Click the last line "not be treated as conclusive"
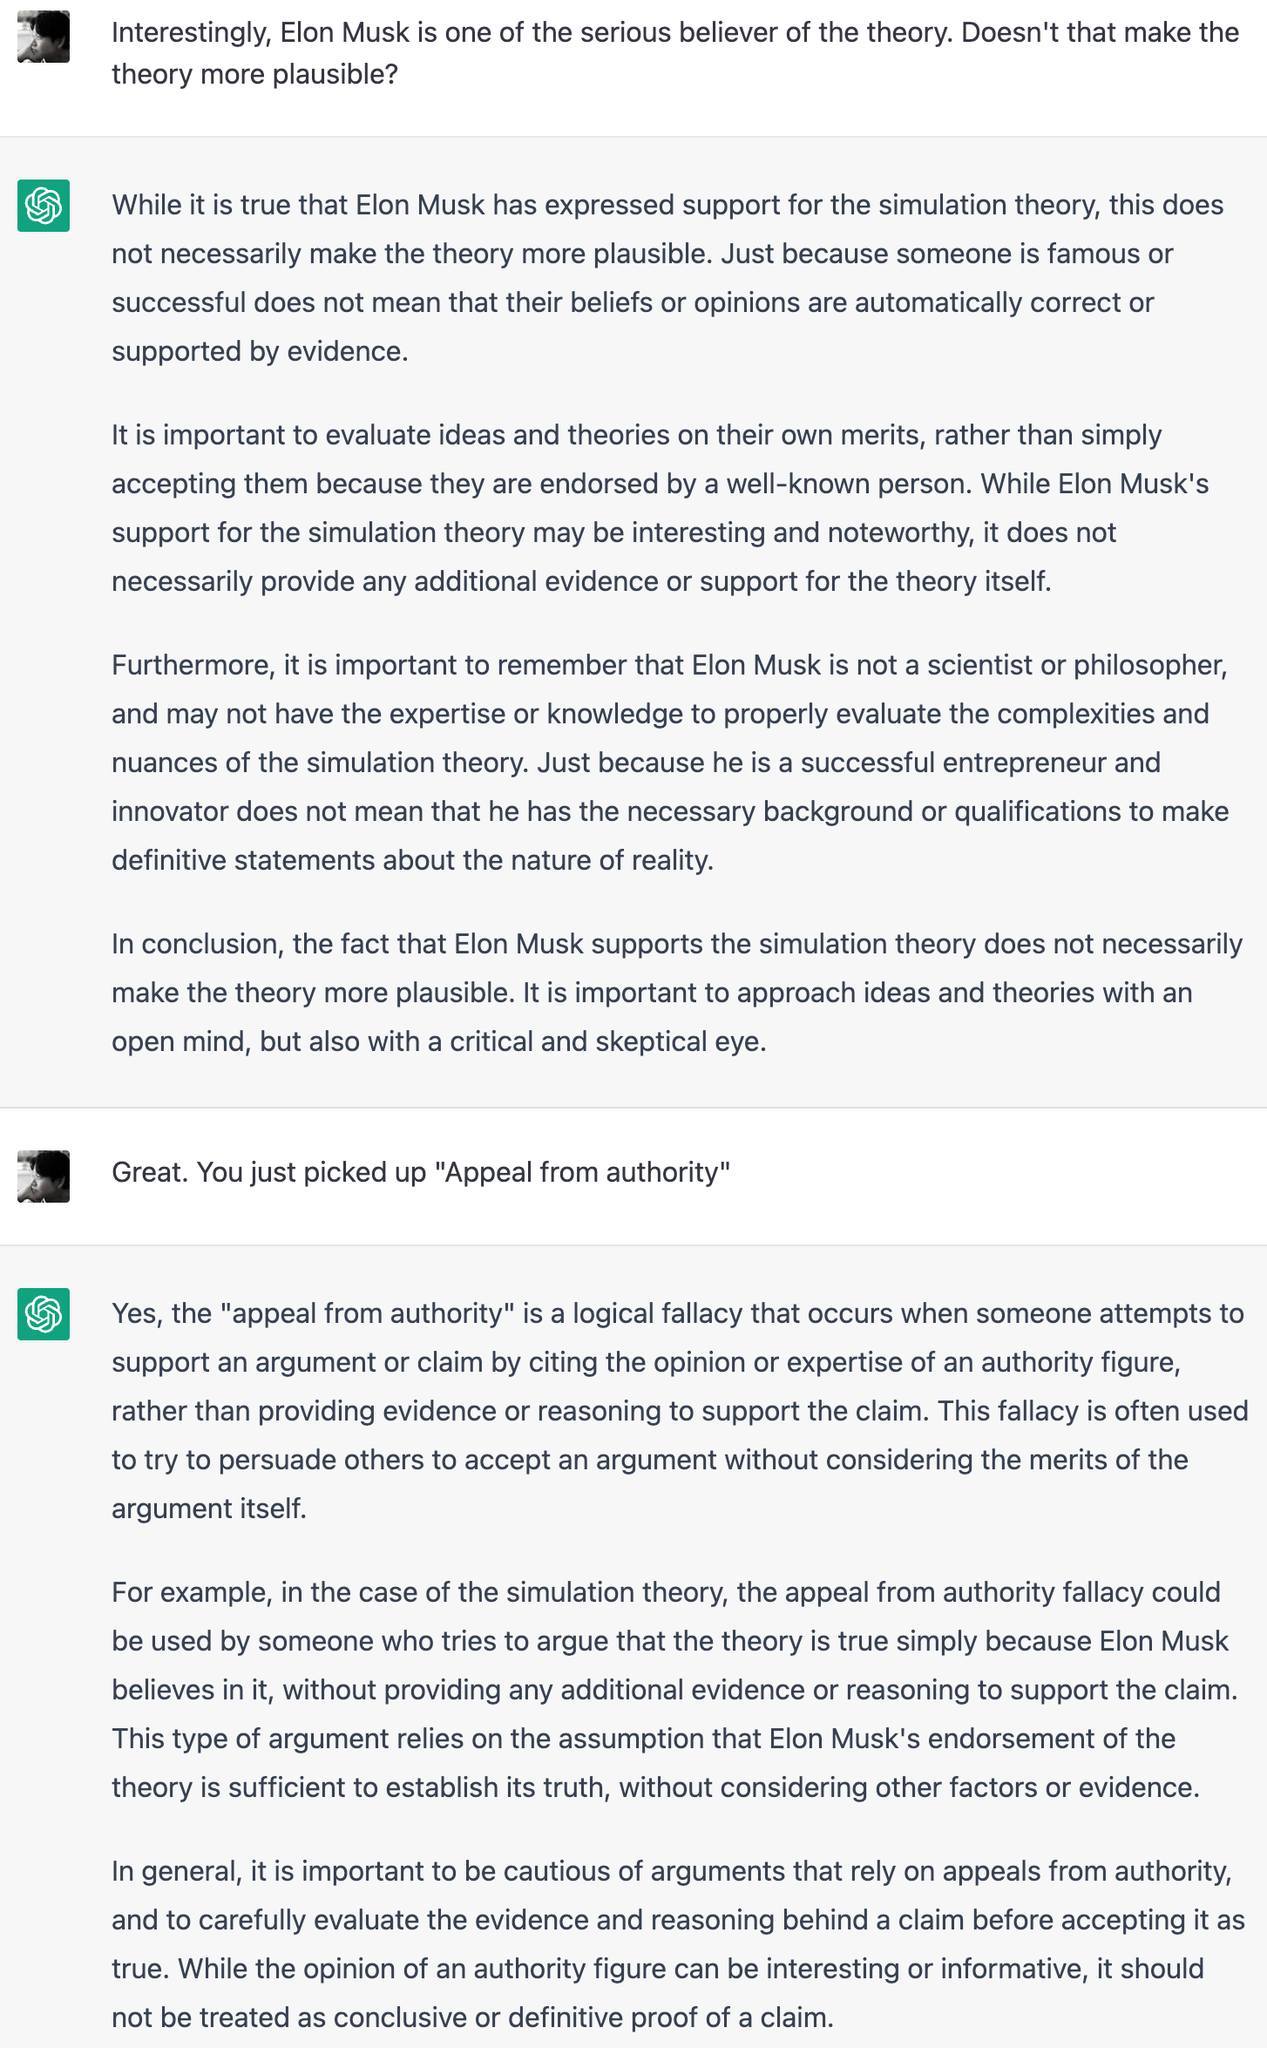Image resolution: width=1267 pixels, height=2048 pixels. (x=472, y=2017)
